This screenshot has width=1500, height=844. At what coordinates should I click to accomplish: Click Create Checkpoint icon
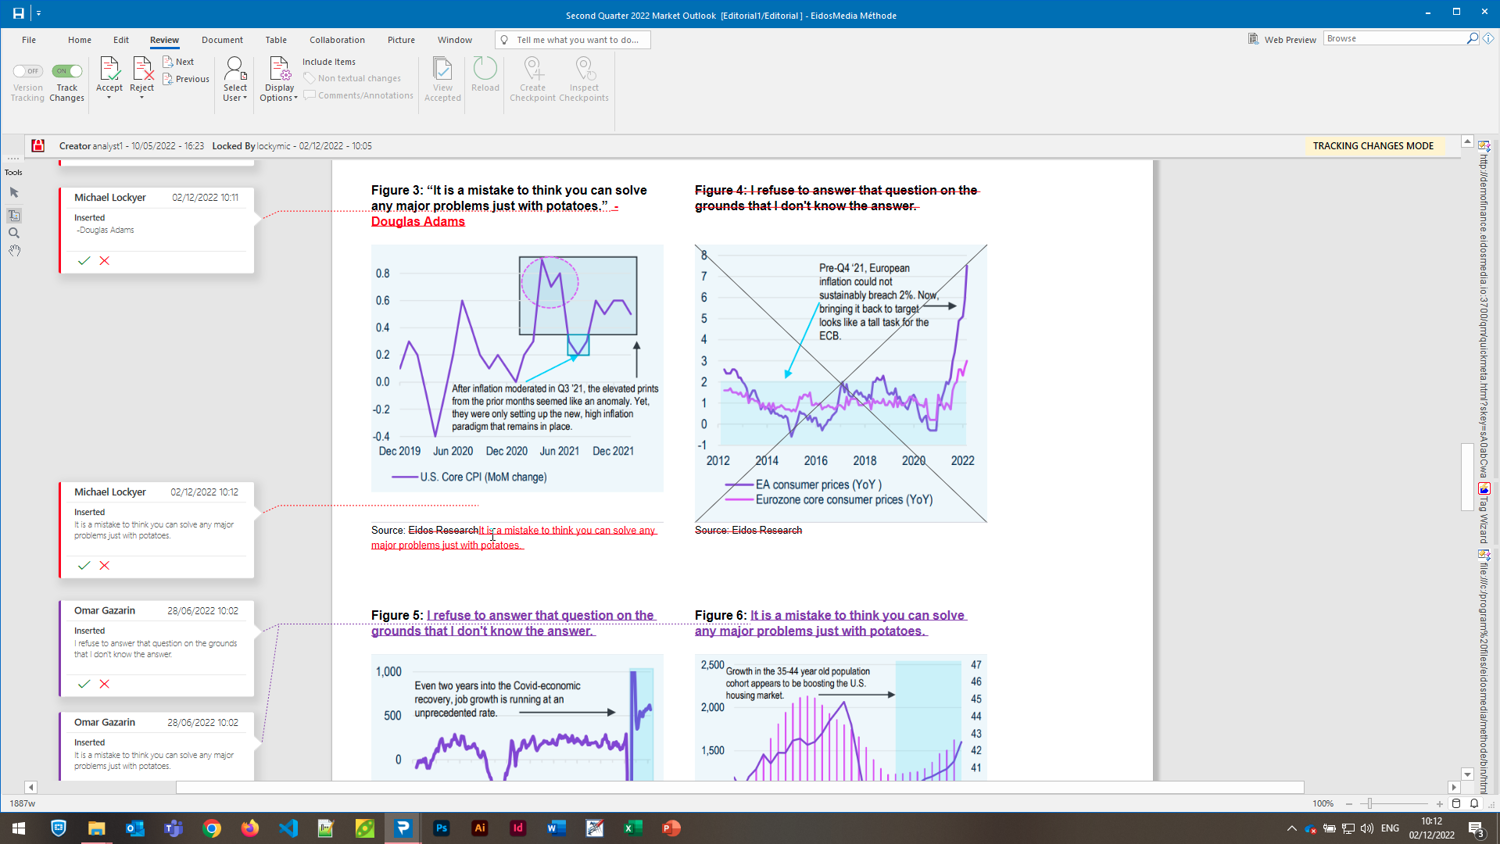pyautogui.click(x=533, y=69)
